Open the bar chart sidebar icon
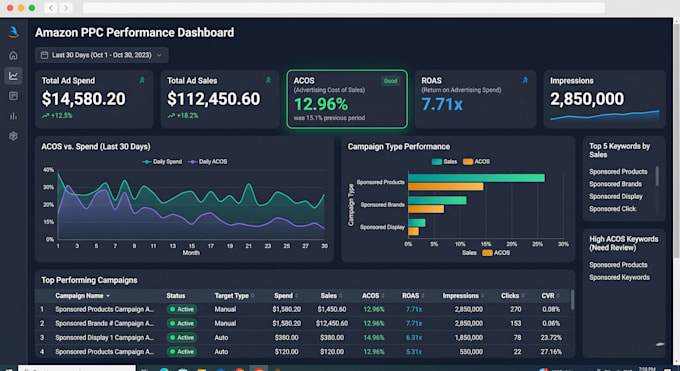680x371 pixels. (x=13, y=116)
